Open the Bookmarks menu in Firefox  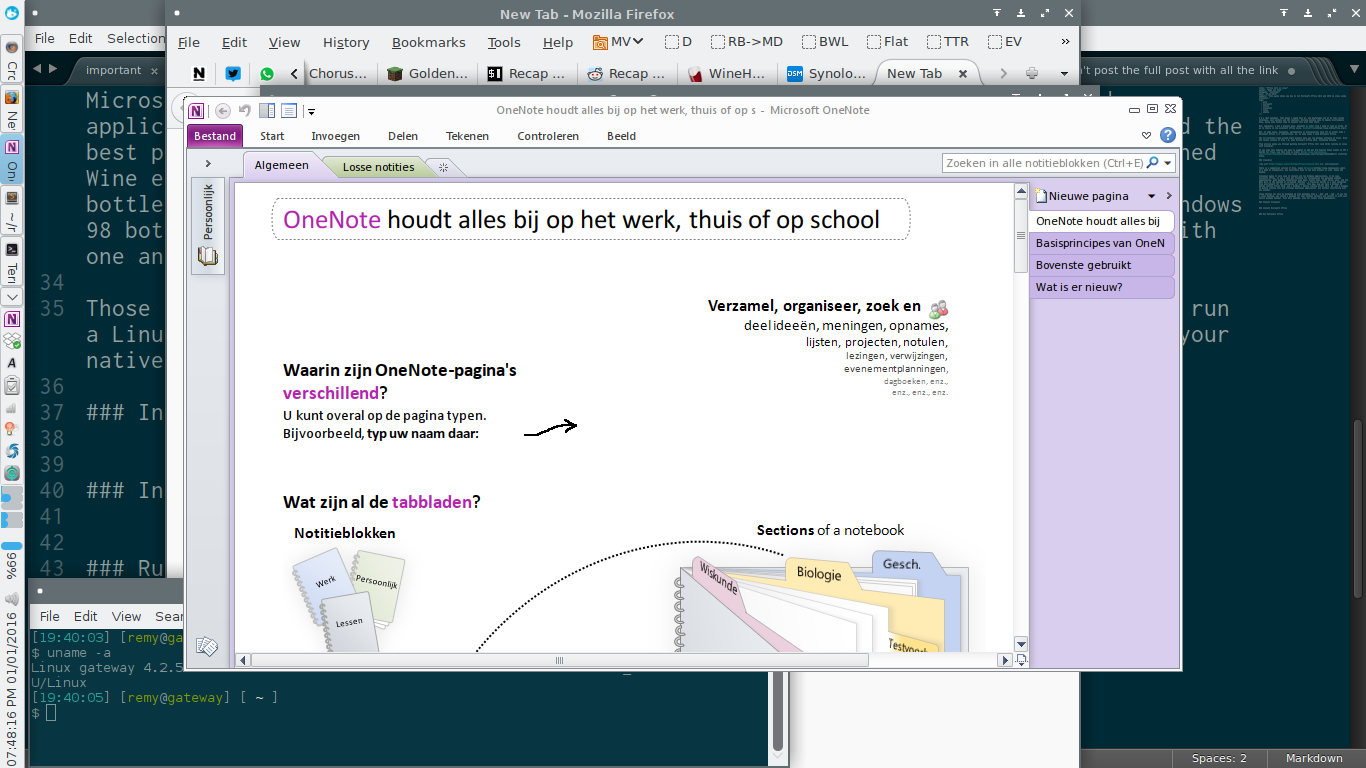429,42
